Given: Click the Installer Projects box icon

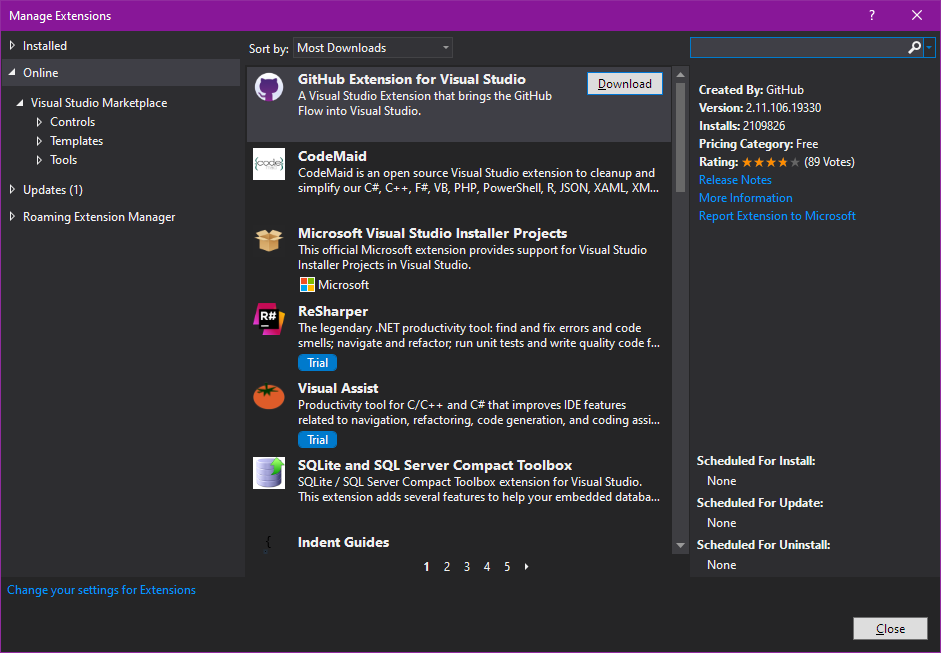Looking at the screenshot, I should (x=269, y=241).
